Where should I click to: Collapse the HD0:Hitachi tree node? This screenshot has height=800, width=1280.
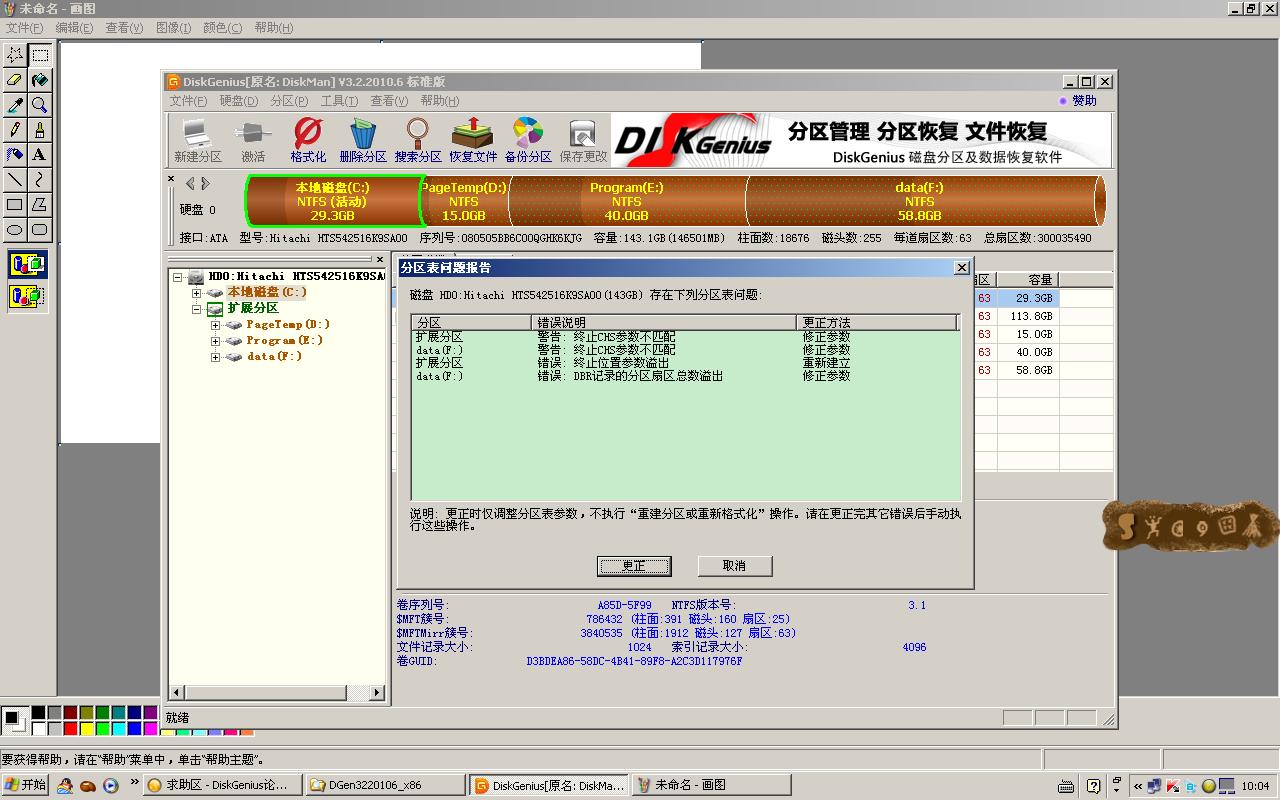(178, 277)
